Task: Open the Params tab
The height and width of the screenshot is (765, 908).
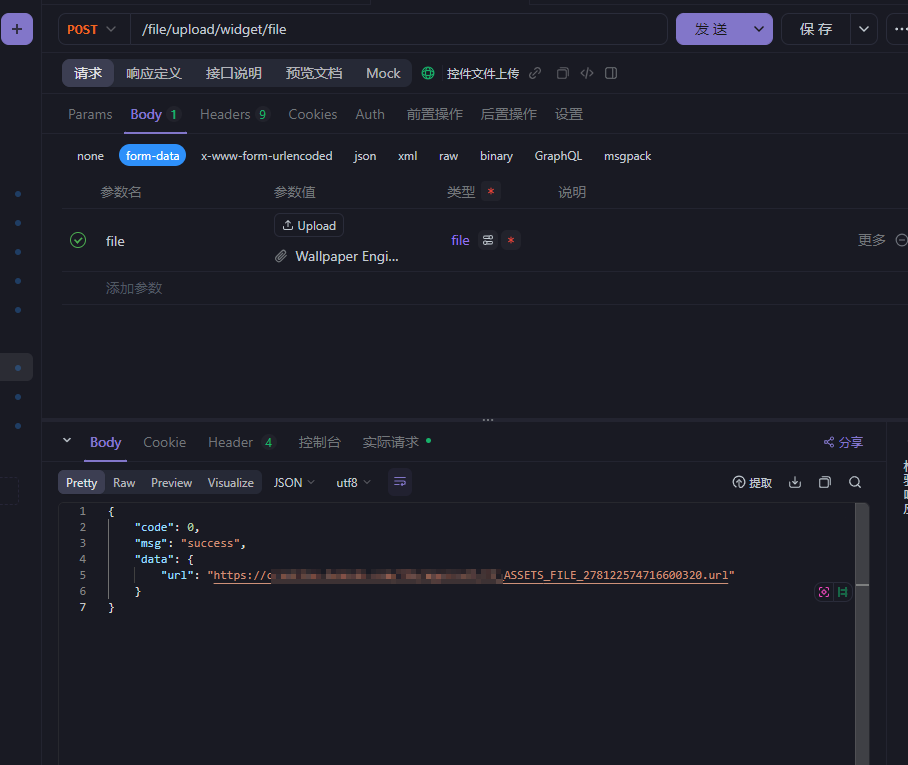Action: (x=90, y=114)
